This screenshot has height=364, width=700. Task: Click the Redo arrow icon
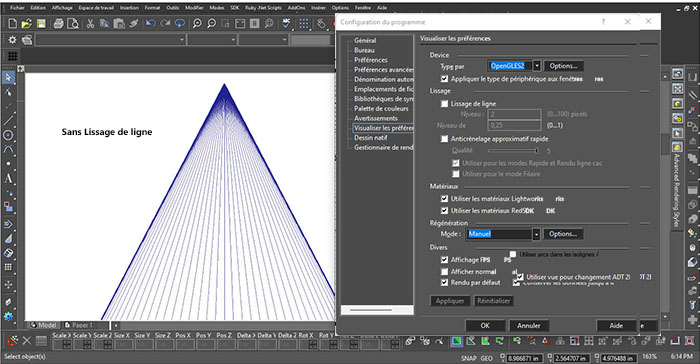tap(165, 23)
